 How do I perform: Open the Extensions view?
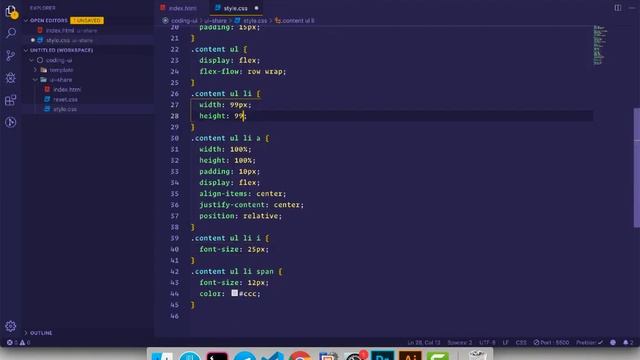click(x=11, y=100)
